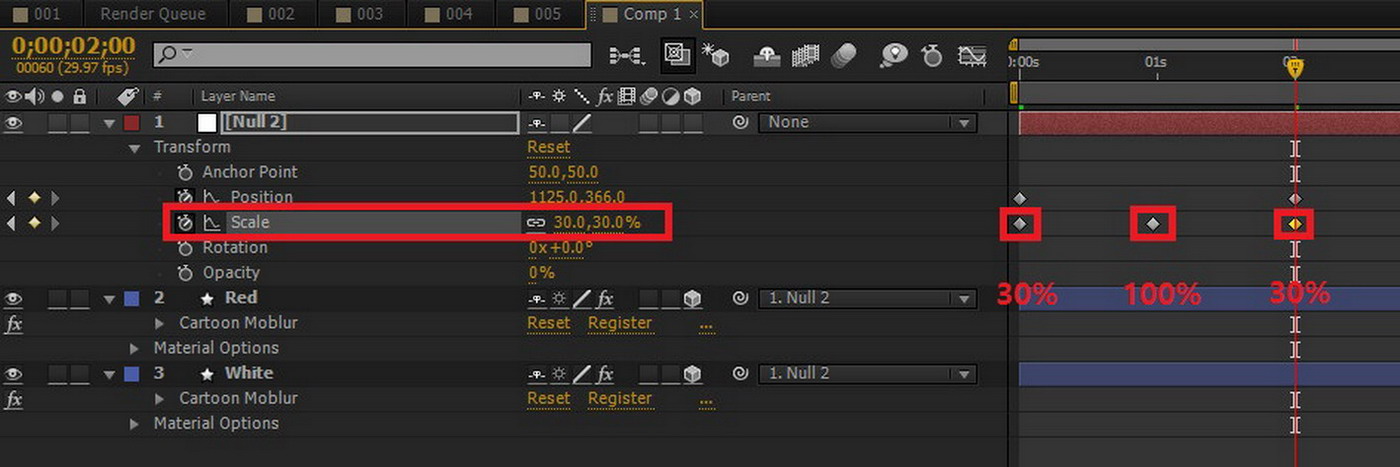
Task: Click the Null 2 parent pick whip
Action: point(740,122)
